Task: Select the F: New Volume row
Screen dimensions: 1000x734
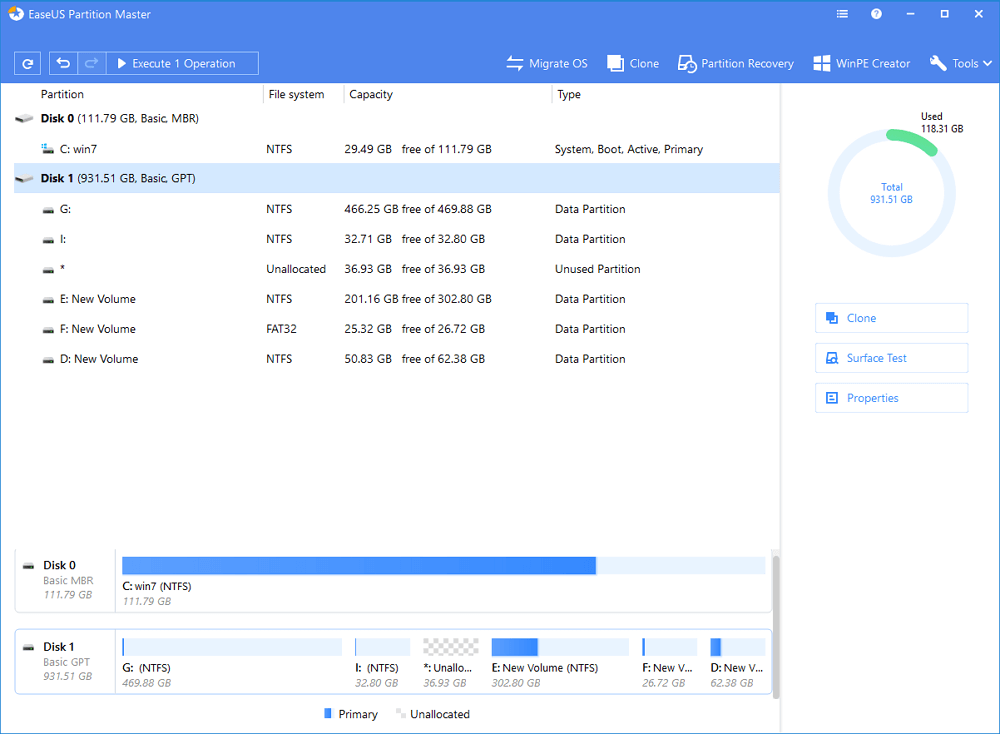Action: point(396,329)
